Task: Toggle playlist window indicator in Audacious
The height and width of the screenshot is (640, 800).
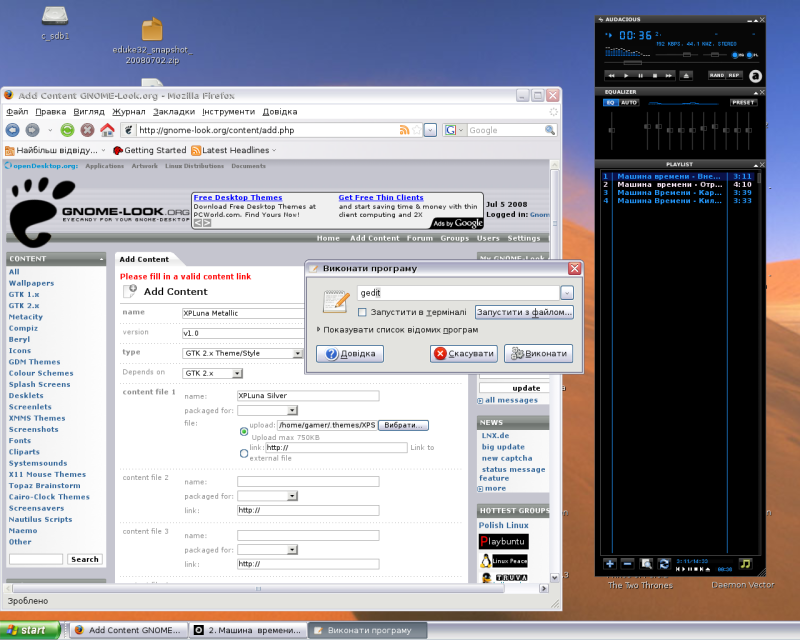Action: click(752, 55)
